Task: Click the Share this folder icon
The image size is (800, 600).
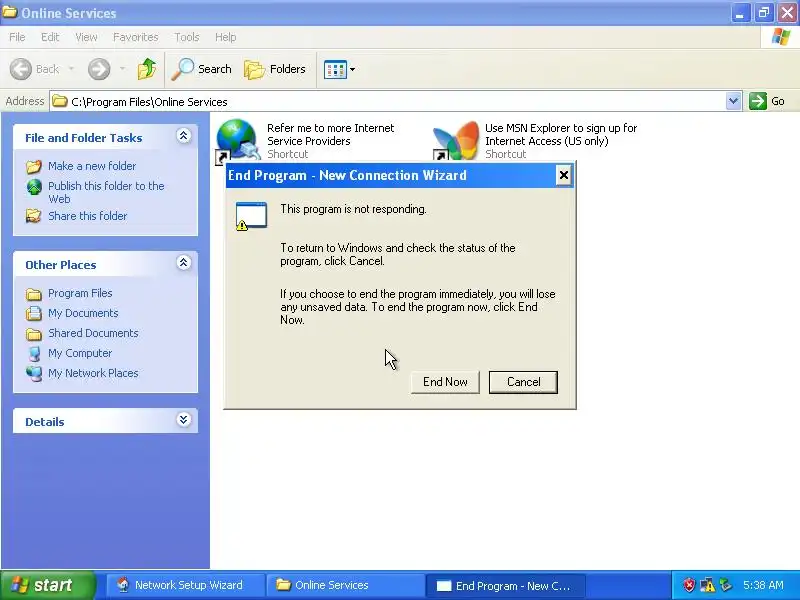Action: coord(34,216)
